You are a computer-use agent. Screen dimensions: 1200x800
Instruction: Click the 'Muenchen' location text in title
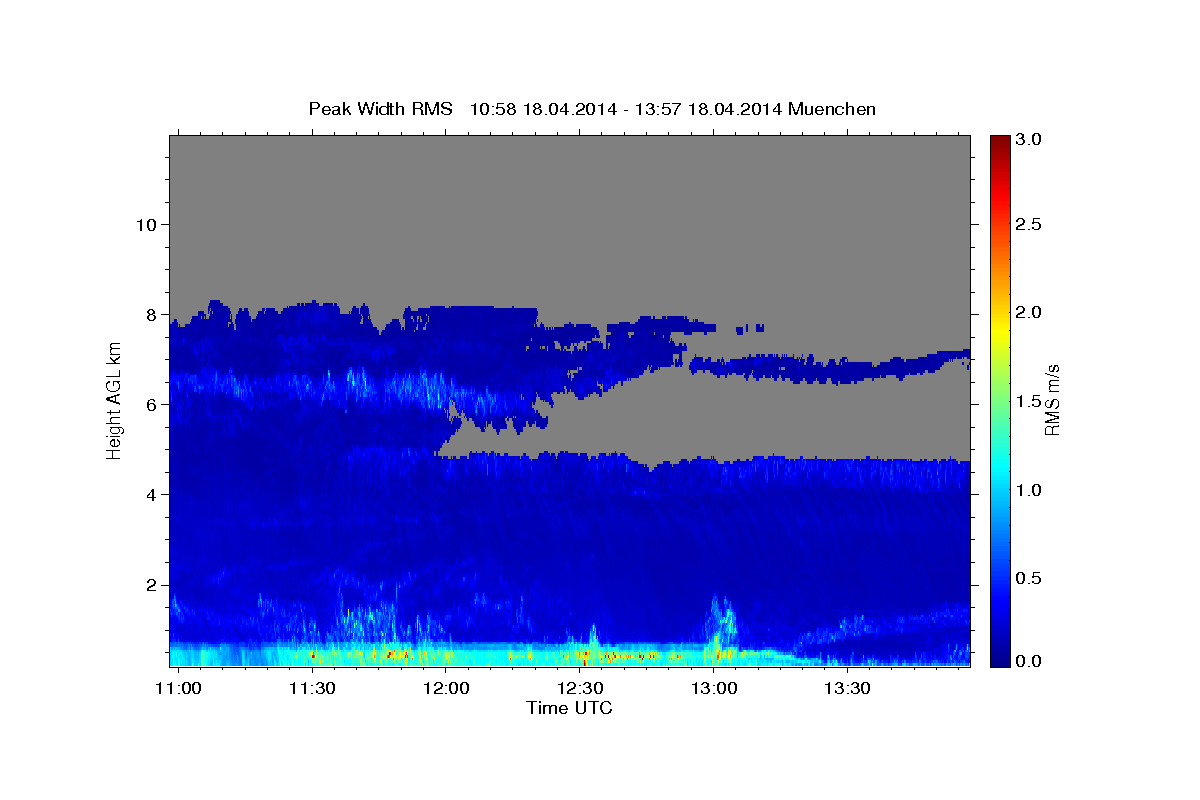pyautogui.click(x=832, y=109)
